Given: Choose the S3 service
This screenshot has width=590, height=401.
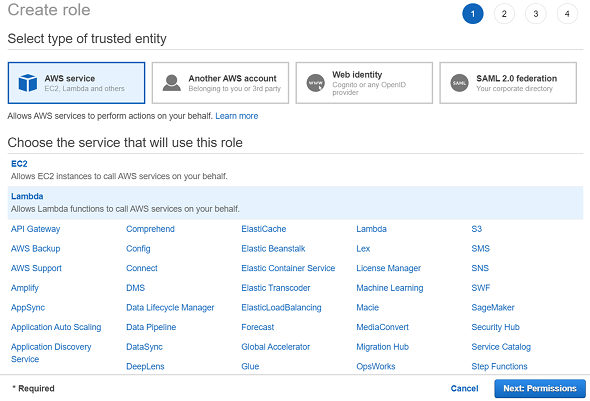Looking at the screenshot, I should pyautogui.click(x=477, y=229).
